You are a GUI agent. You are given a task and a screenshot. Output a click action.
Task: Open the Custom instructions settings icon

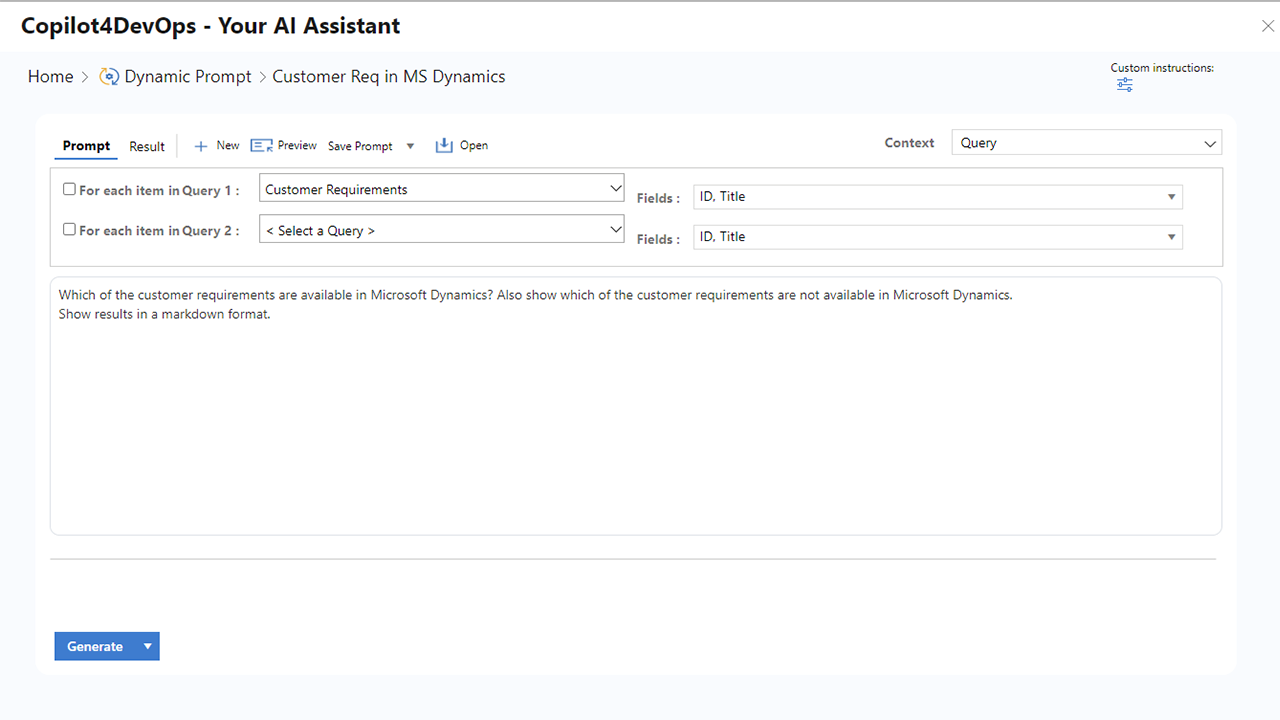pyautogui.click(x=1125, y=85)
